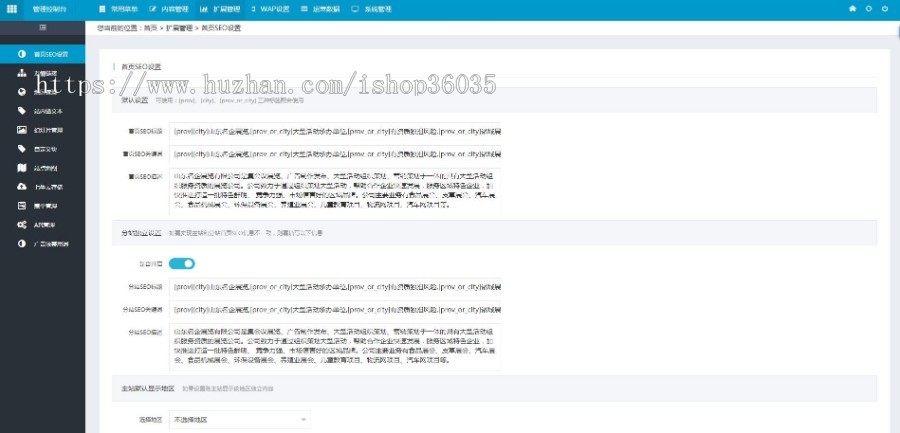Open 站内链文本 in the sidebar
This screenshot has width=900, height=433.
pos(42,111)
